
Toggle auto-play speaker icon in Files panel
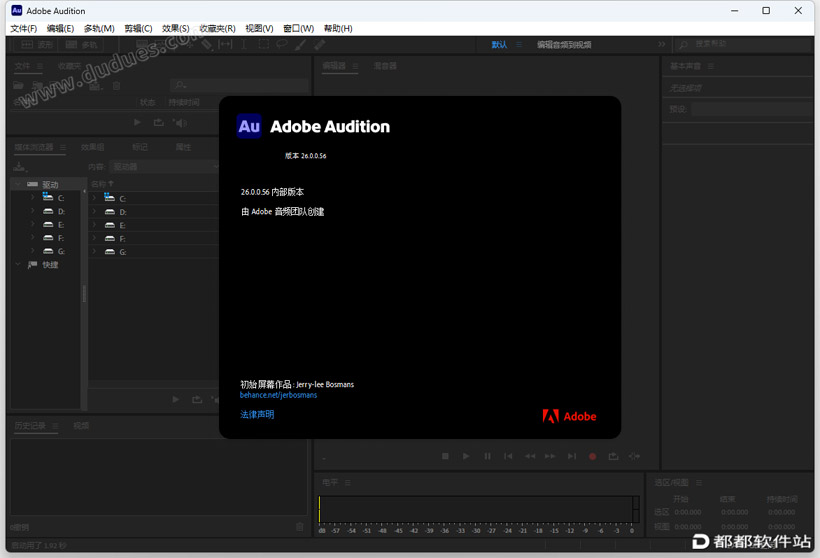point(180,122)
